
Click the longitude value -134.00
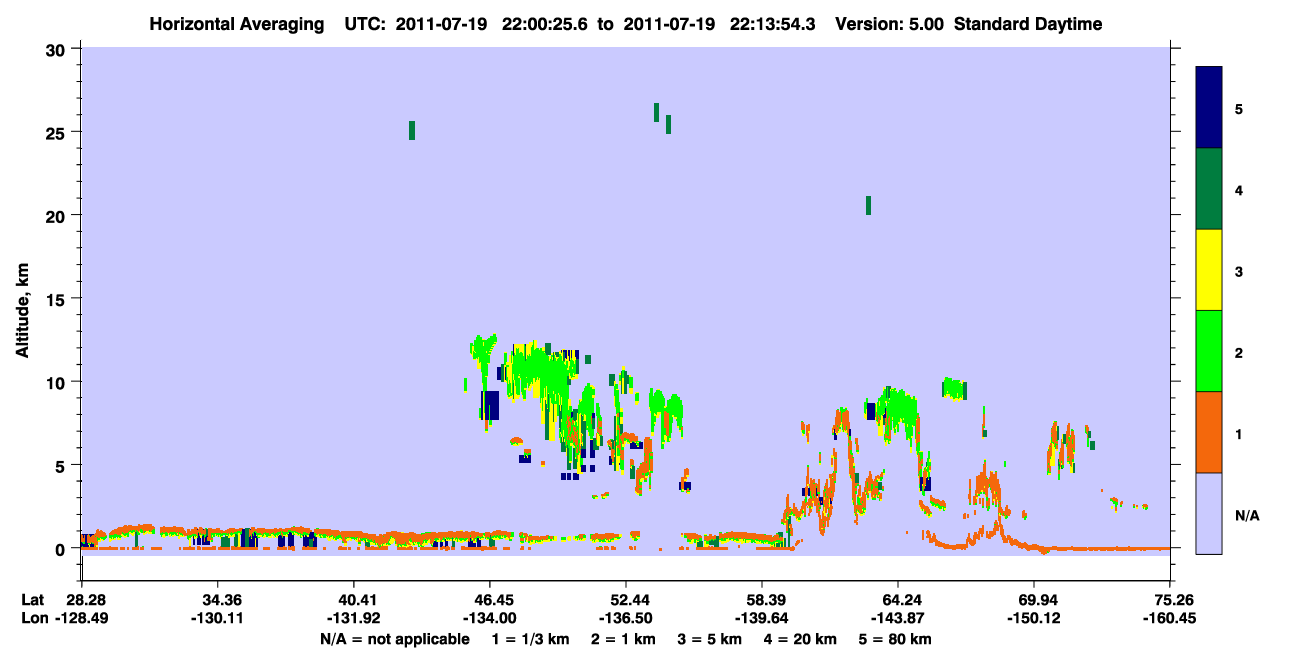point(490,618)
